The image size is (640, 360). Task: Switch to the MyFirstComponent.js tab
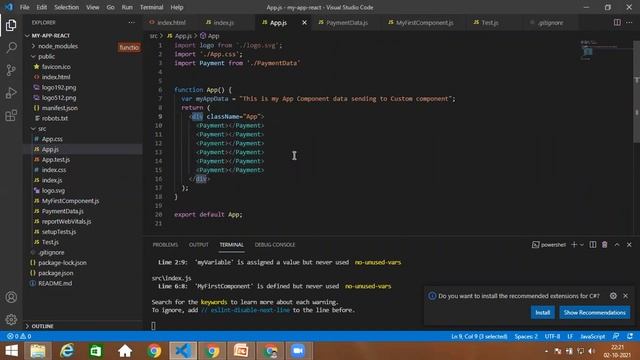424,23
